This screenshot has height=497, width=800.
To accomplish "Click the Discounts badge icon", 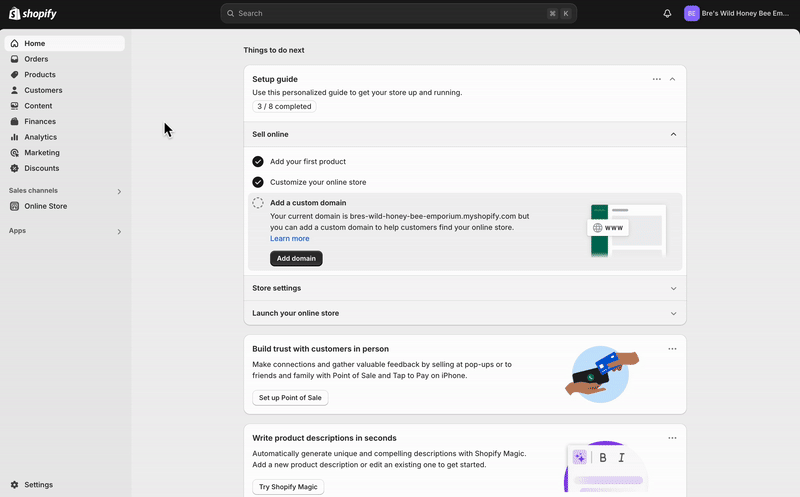I will point(15,168).
